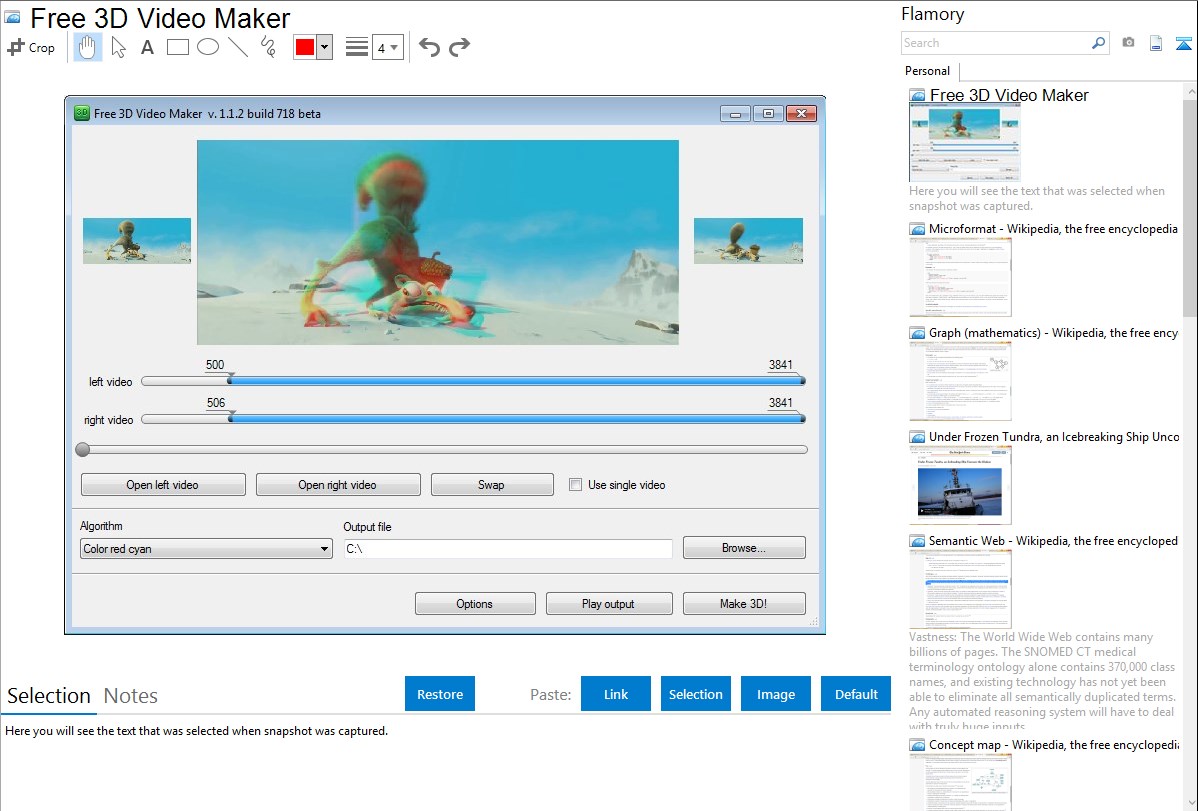1198x811 pixels.
Task: Click the Paste Default button
Action: 856,694
